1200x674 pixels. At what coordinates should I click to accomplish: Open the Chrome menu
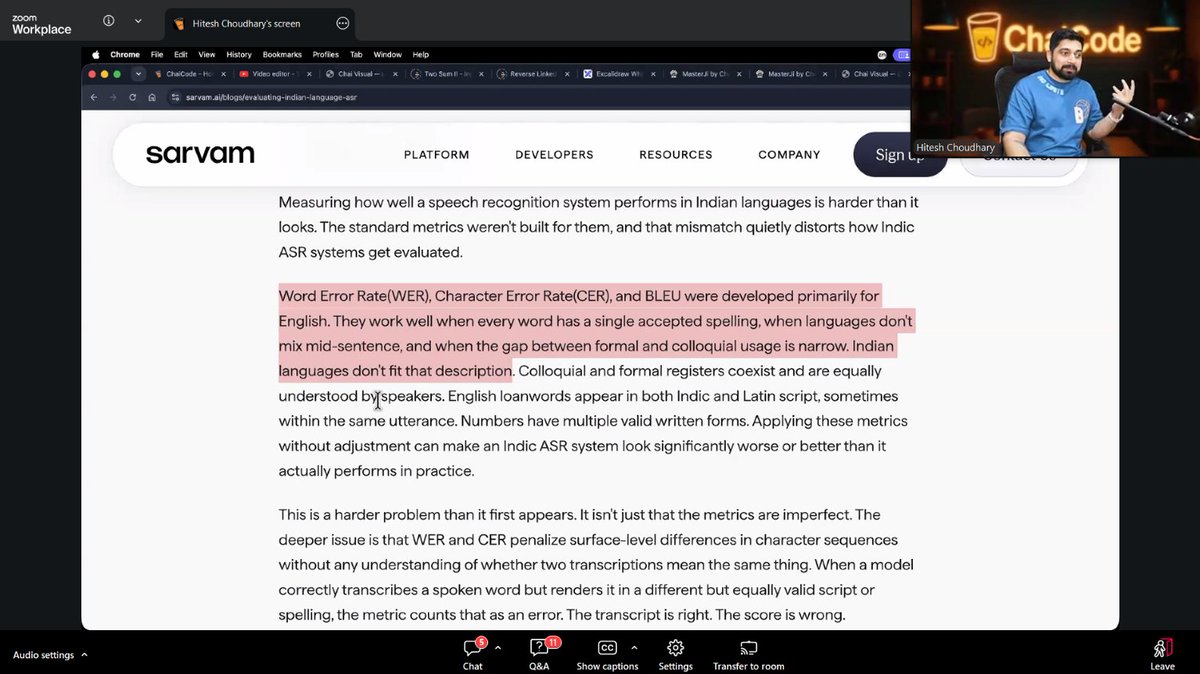tap(125, 55)
